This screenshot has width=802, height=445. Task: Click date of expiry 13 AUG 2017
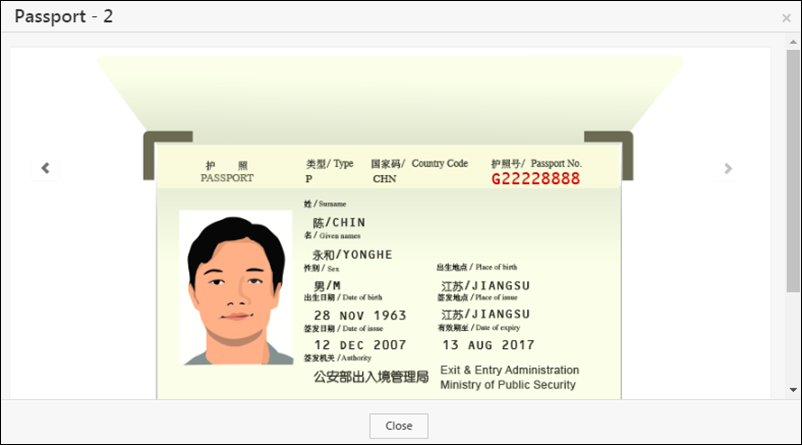point(488,345)
